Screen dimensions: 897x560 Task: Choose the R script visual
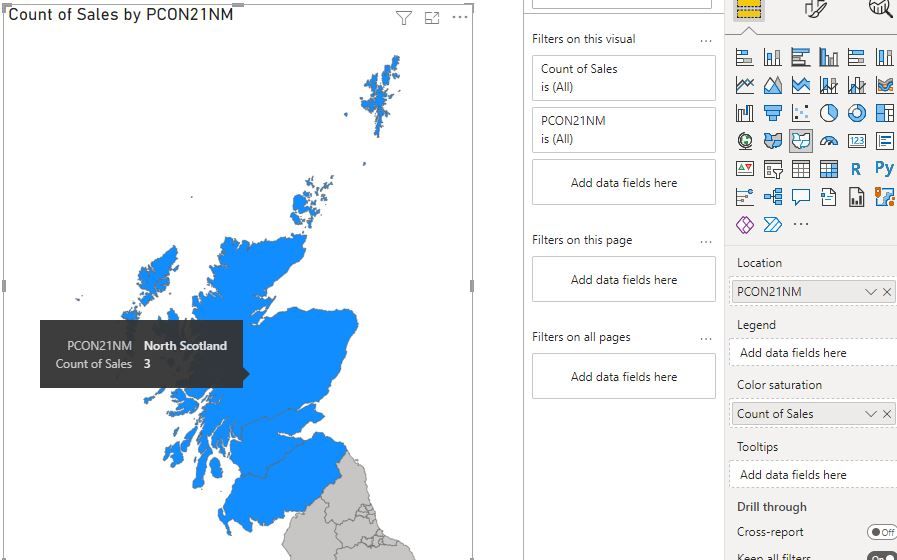coord(856,169)
